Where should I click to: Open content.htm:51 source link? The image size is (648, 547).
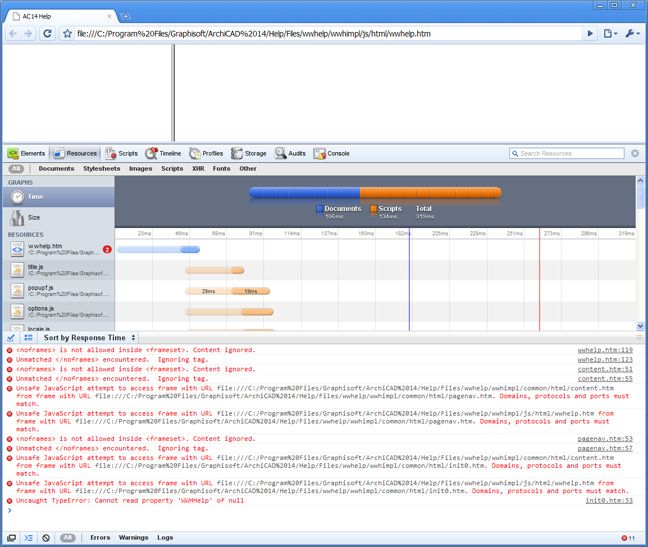605,369
